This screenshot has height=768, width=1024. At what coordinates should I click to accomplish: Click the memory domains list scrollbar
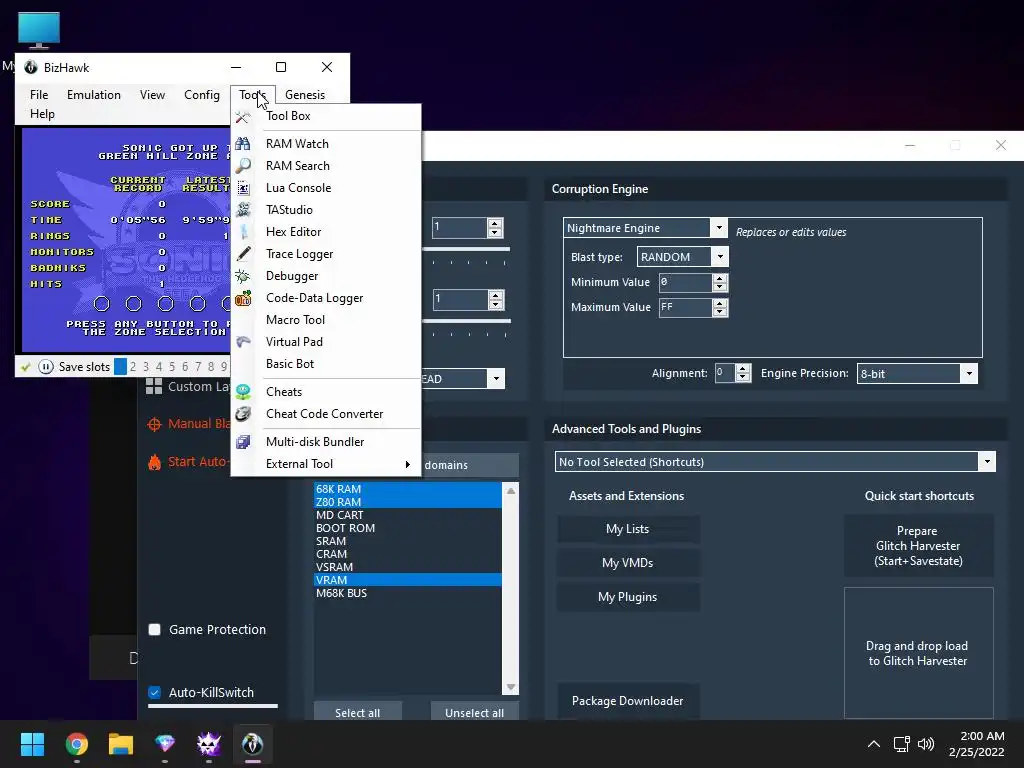tap(511, 588)
